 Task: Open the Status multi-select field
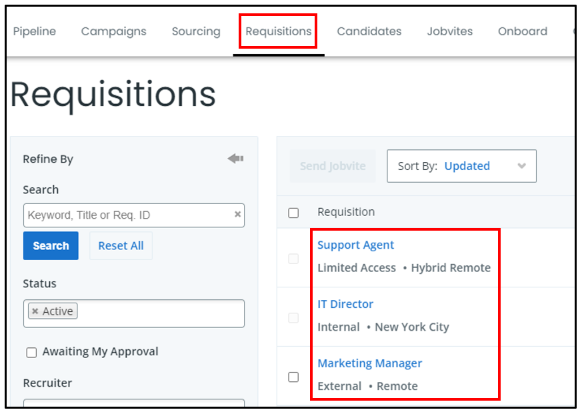134,313
